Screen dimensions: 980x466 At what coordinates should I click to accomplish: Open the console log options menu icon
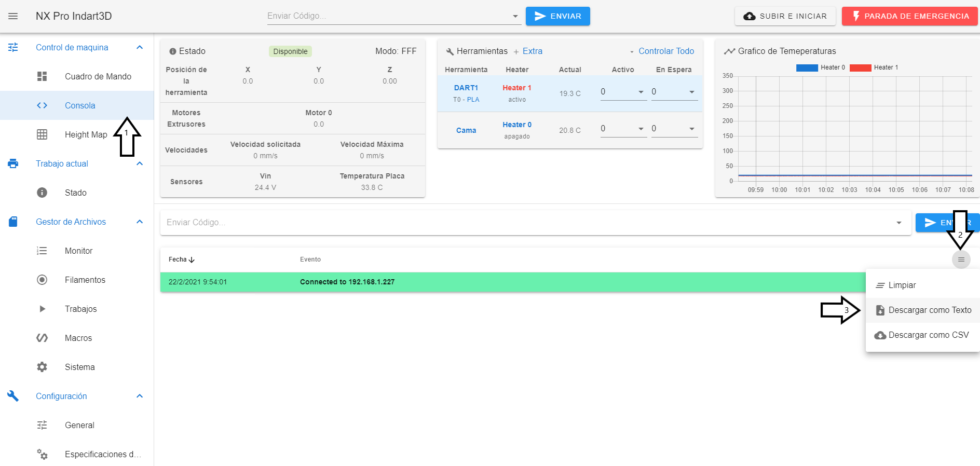(x=961, y=259)
